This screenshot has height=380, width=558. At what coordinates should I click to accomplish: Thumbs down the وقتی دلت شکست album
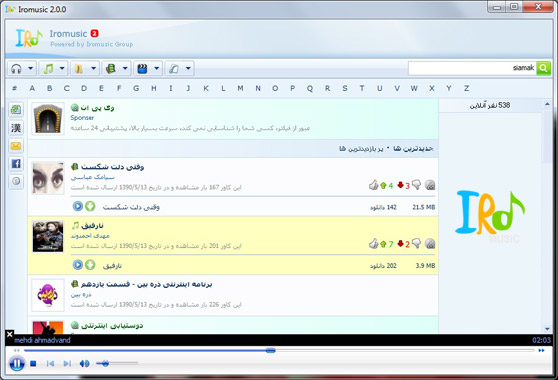click(x=416, y=185)
